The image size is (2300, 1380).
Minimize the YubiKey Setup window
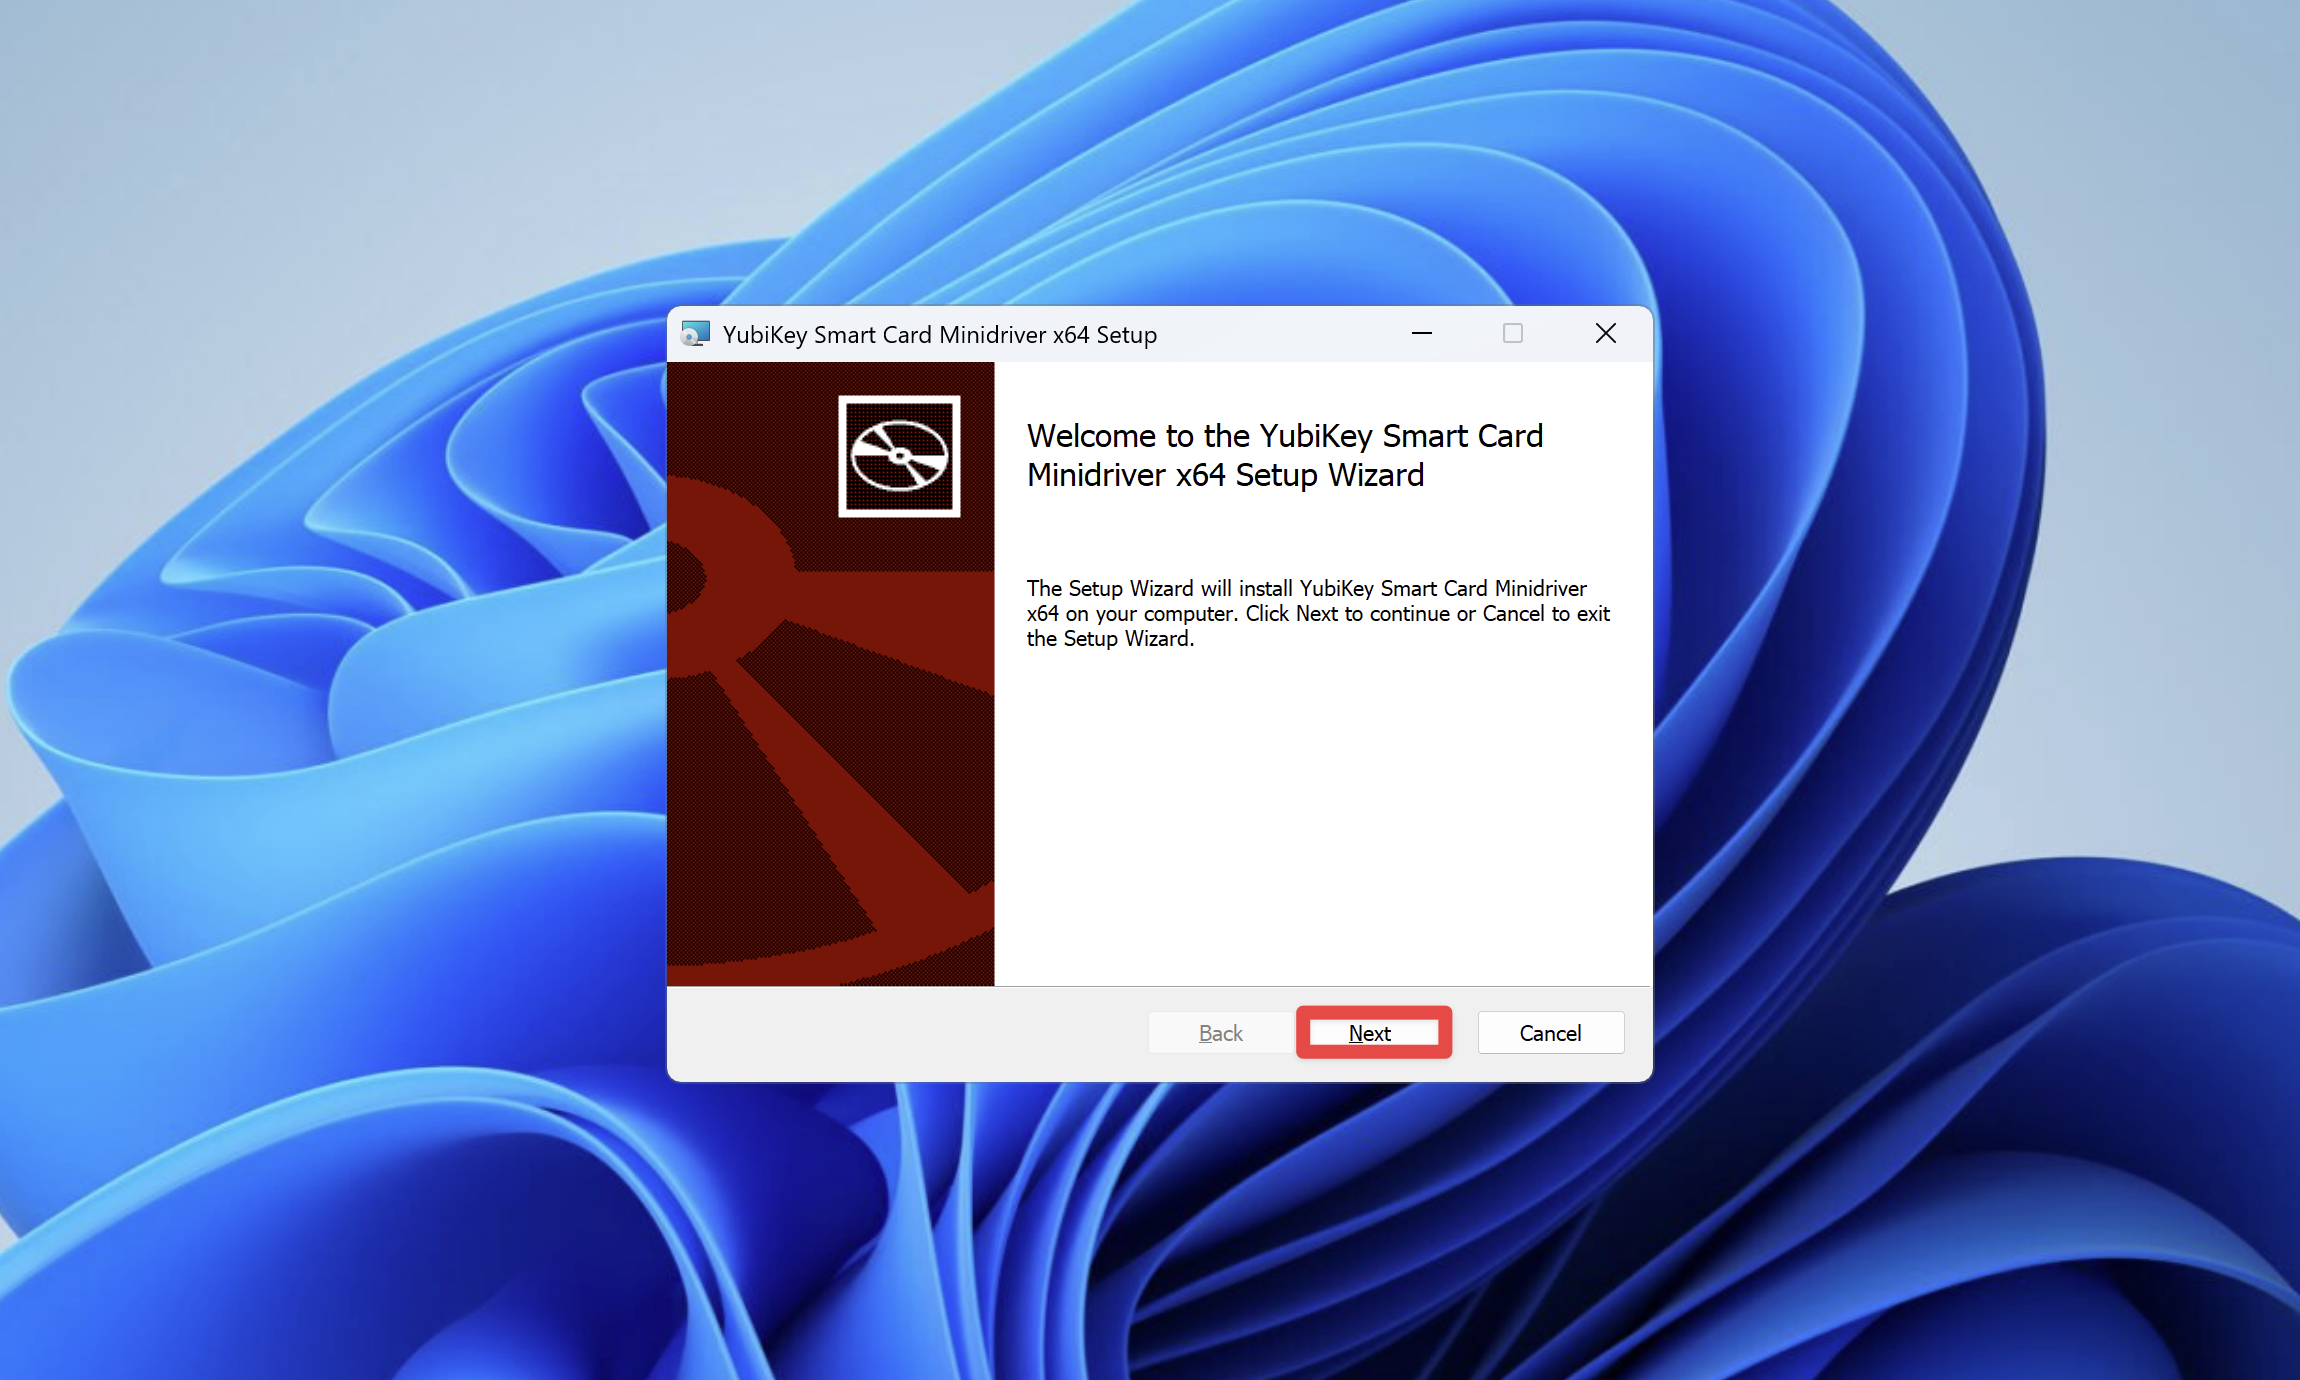[1422, 334]
